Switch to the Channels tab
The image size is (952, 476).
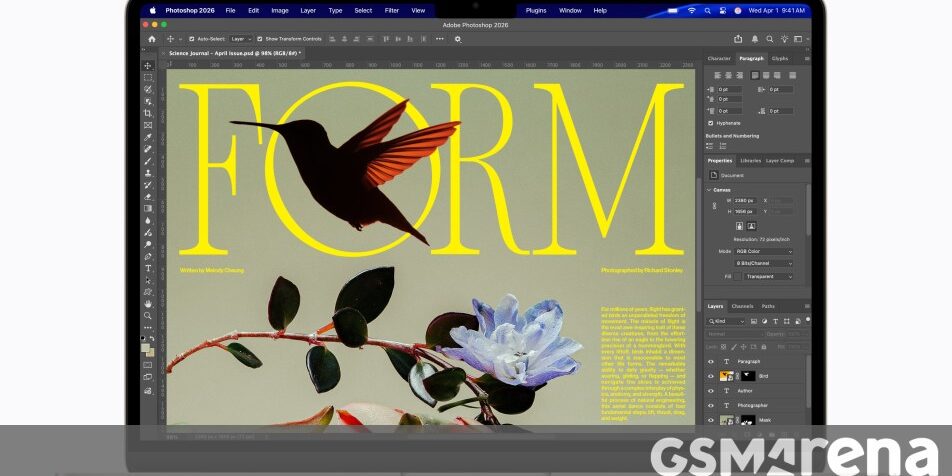[x=742, y=306]
